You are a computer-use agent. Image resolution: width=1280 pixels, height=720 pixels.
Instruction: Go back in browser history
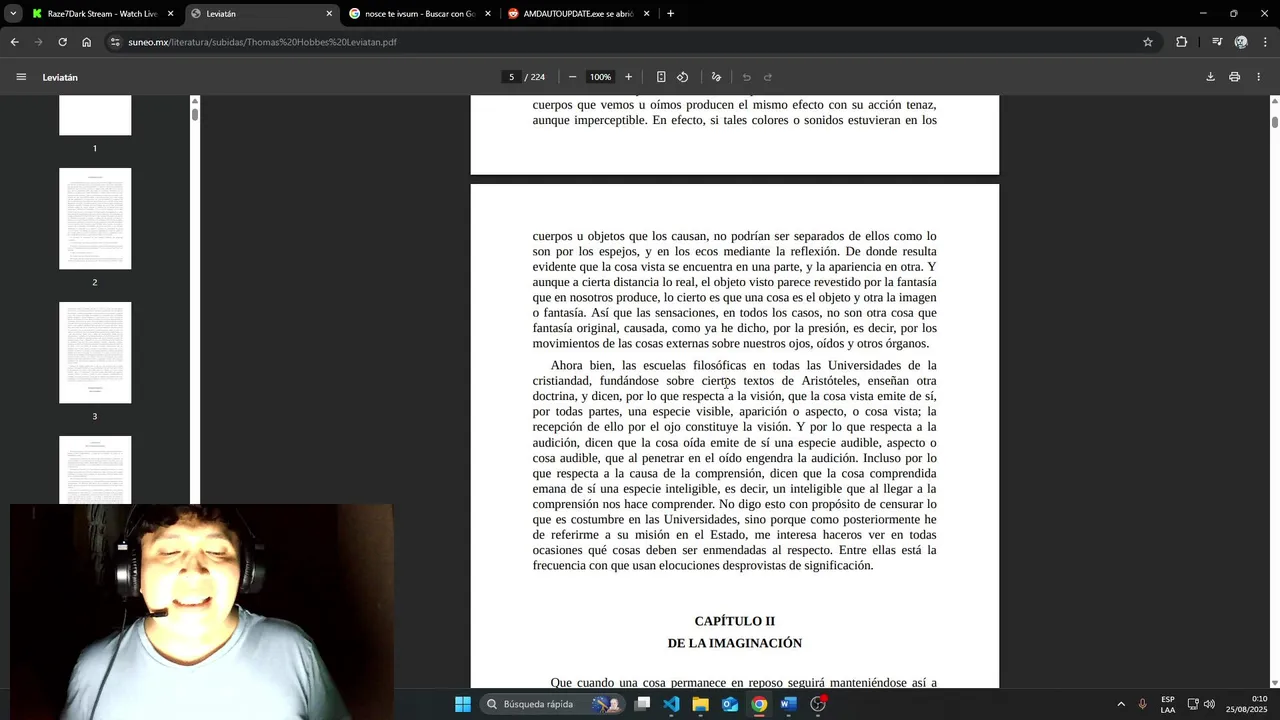(x=14, y=42)
